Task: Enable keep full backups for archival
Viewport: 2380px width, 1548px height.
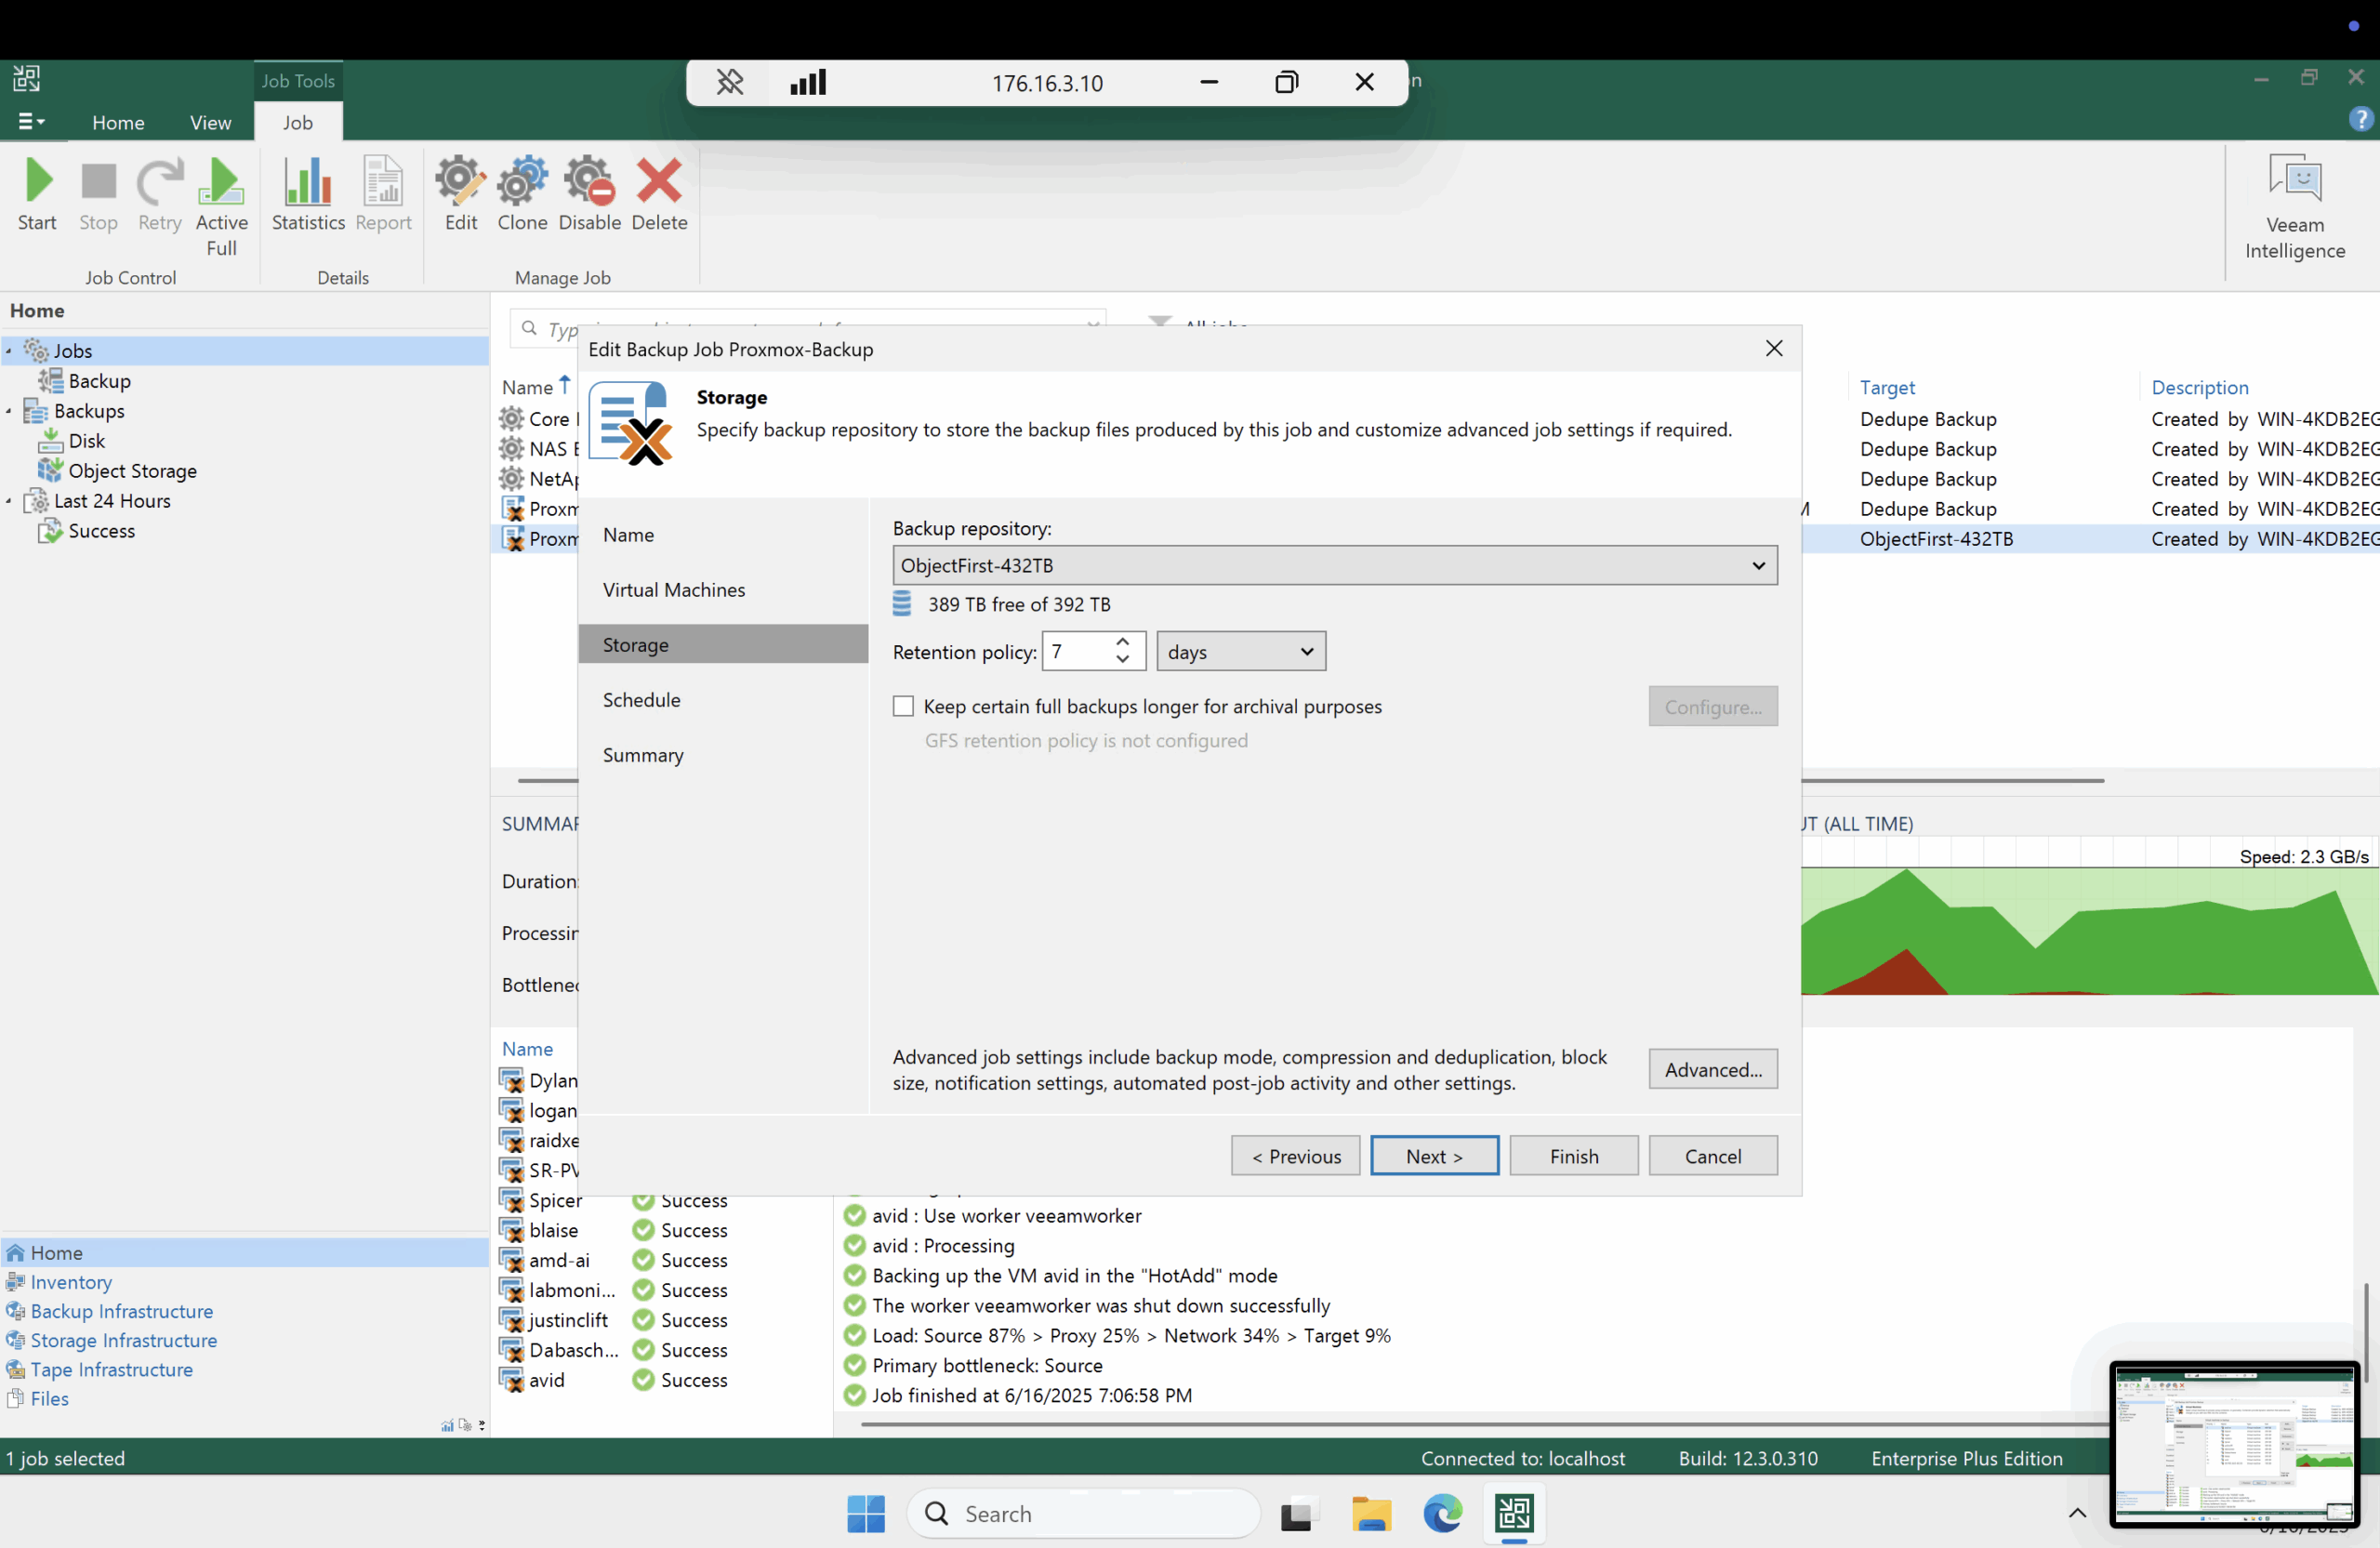Action: (903, 706)
